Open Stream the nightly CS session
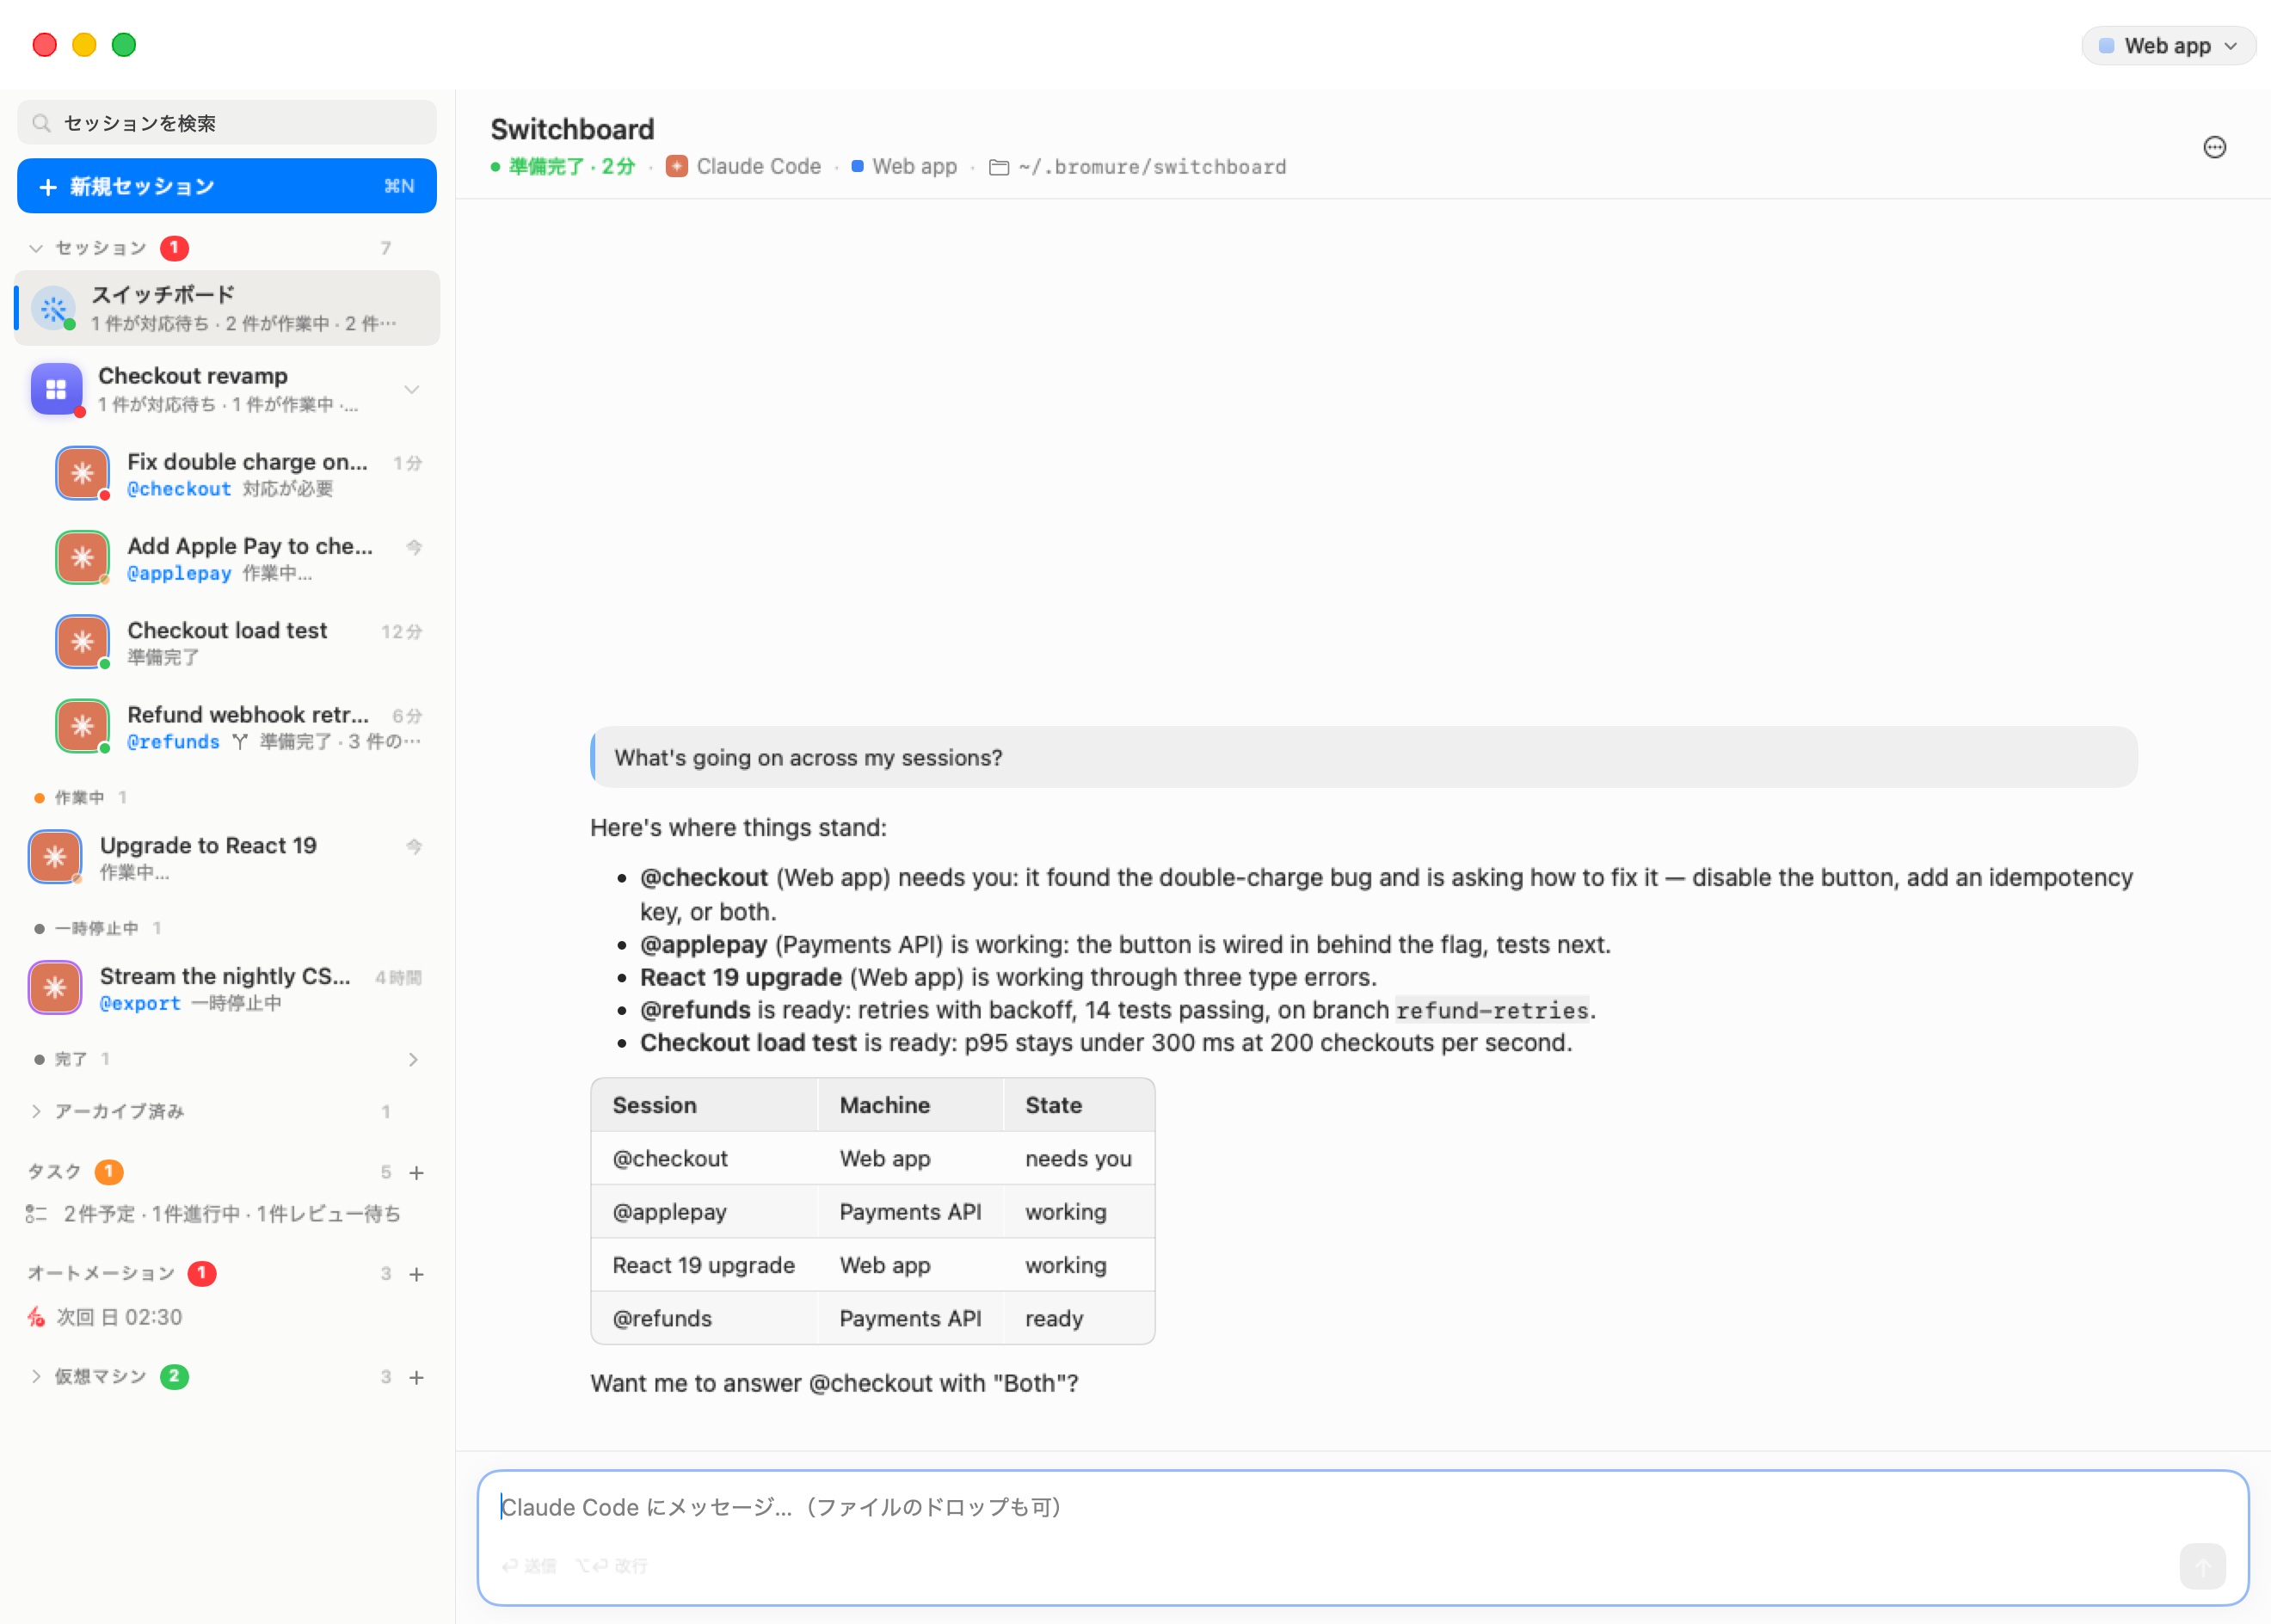The image size is (2271, 1624). click(227, 988)
